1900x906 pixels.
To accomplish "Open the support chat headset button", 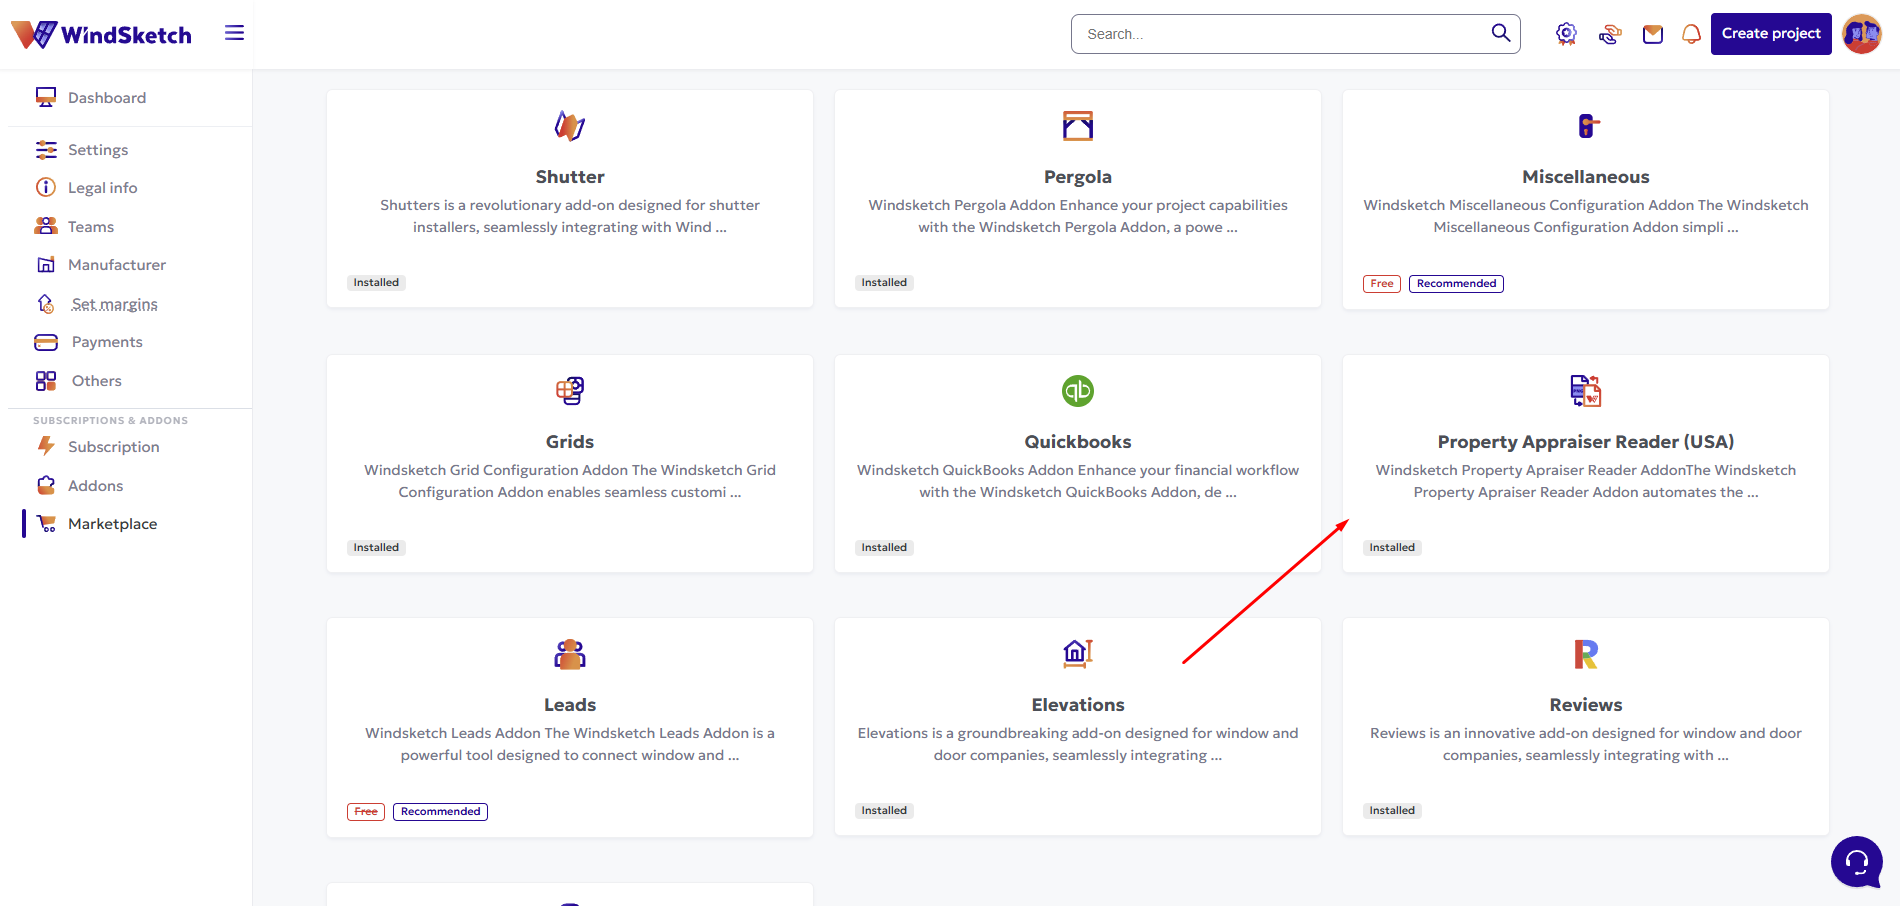I will pyautogui.click(x=1857, y=862).
